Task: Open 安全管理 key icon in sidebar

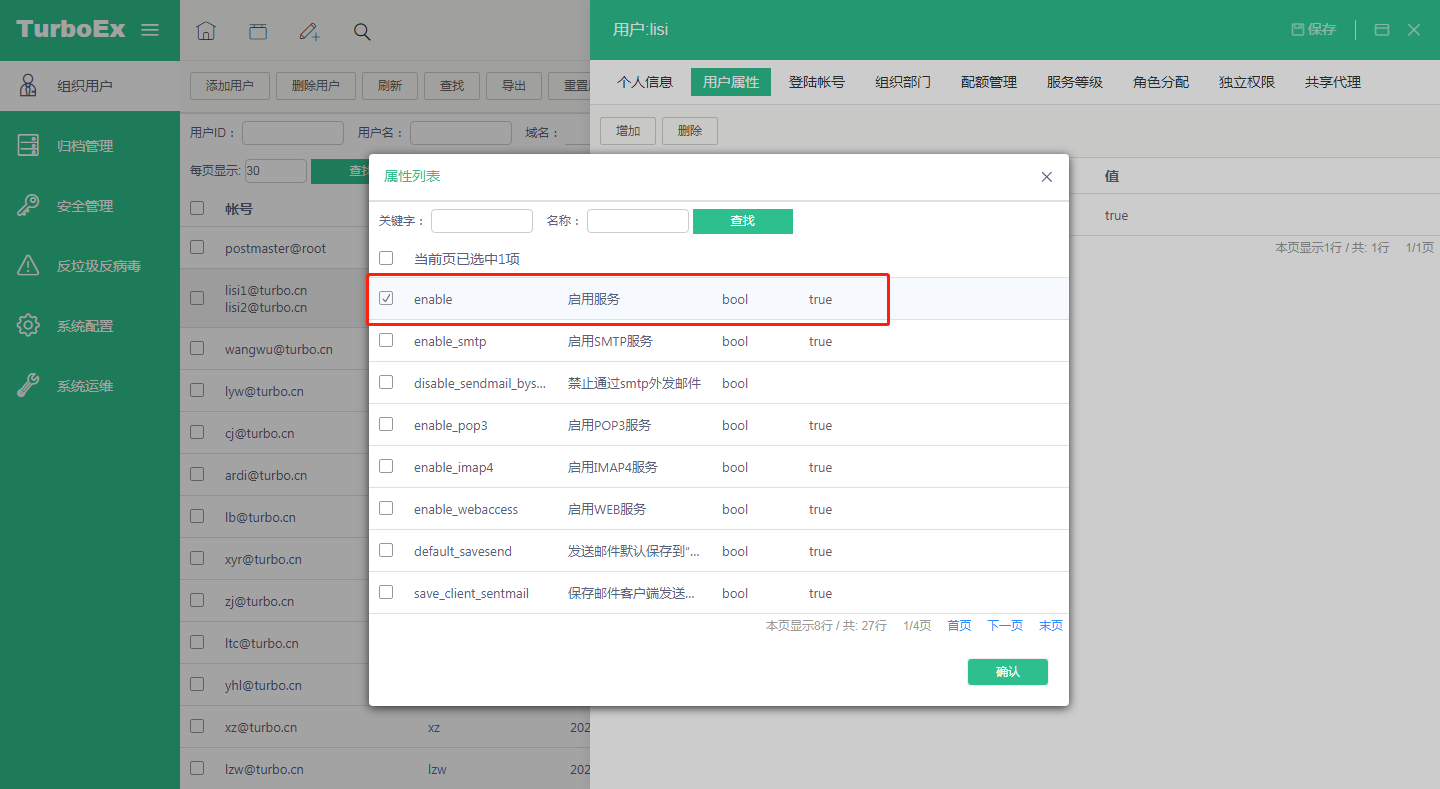Action: pos(28,206)
